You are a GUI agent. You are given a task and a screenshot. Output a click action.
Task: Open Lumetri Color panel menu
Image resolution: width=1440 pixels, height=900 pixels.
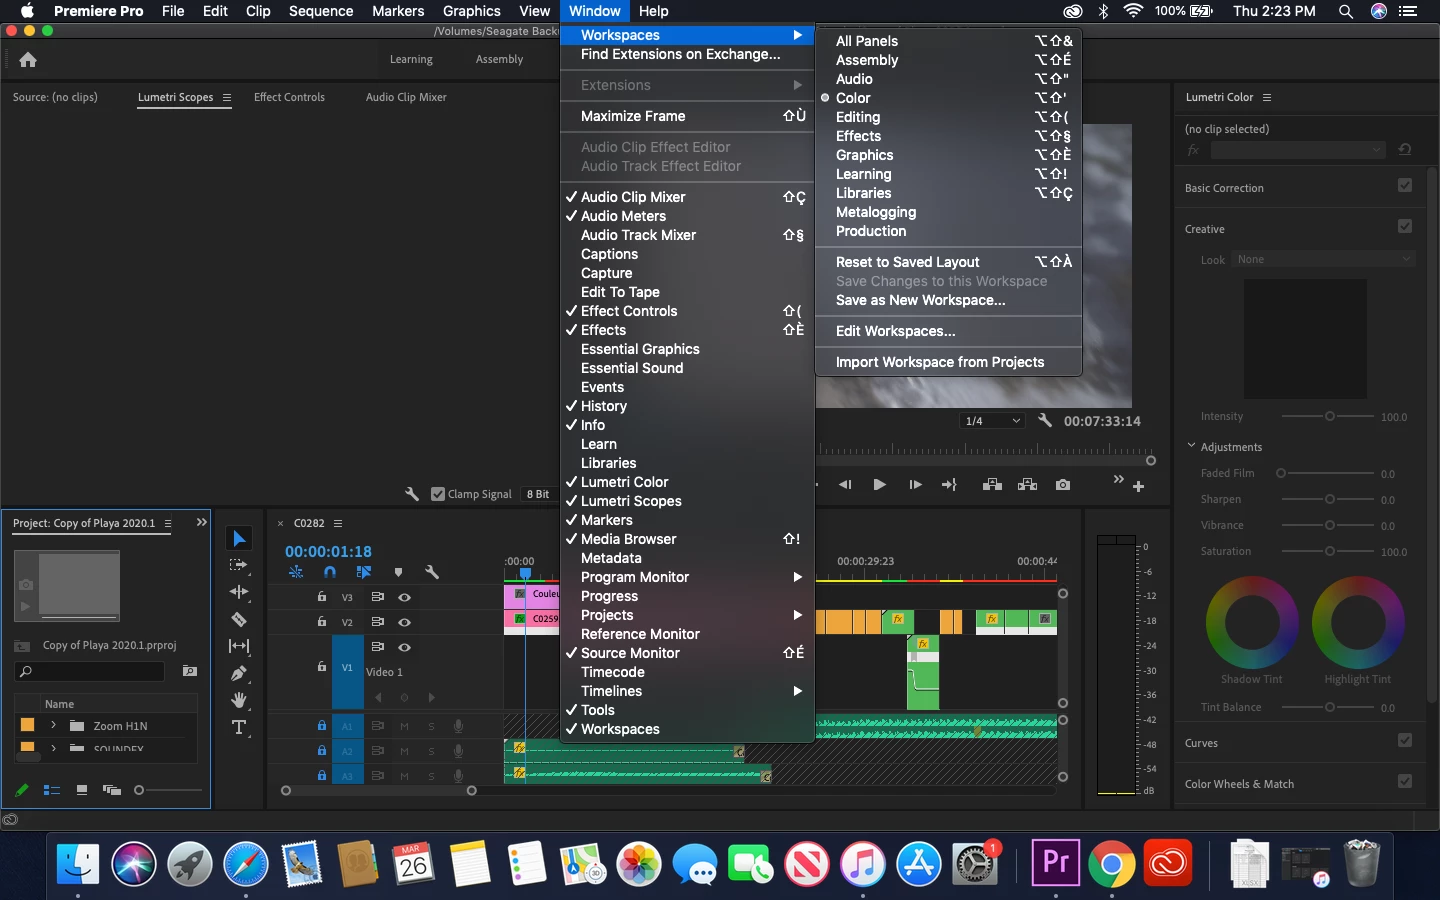(x=1267, y=97)
